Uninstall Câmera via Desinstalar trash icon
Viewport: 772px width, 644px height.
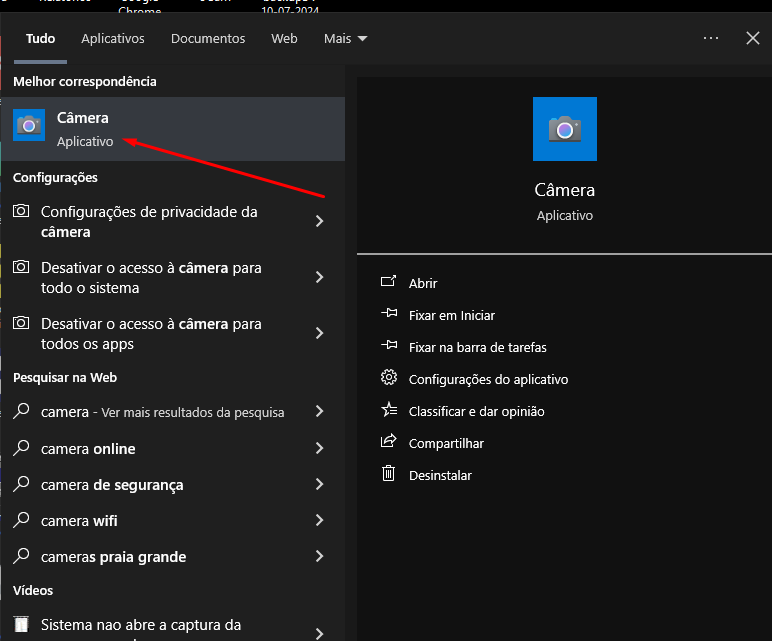point(389,475)
